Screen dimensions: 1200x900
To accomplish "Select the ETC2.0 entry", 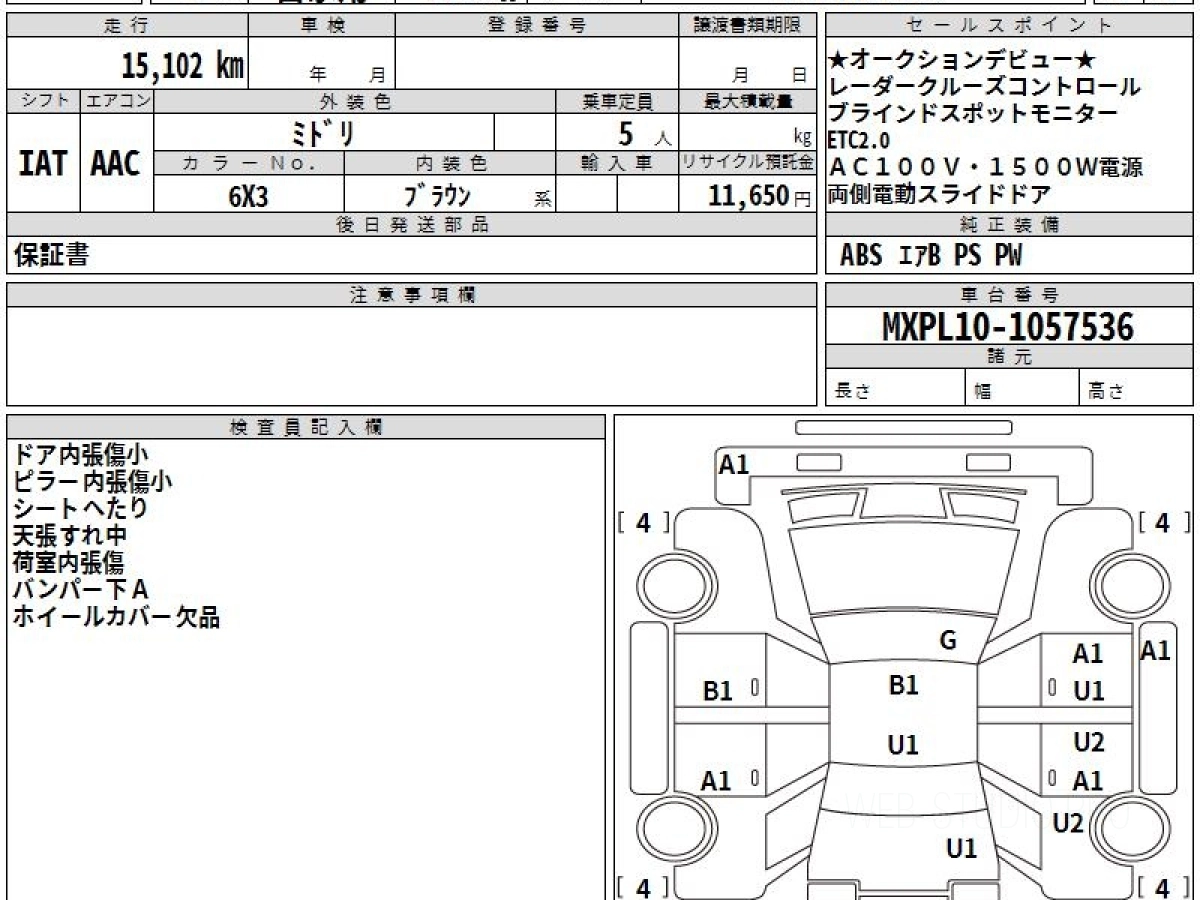I will 858,139.
